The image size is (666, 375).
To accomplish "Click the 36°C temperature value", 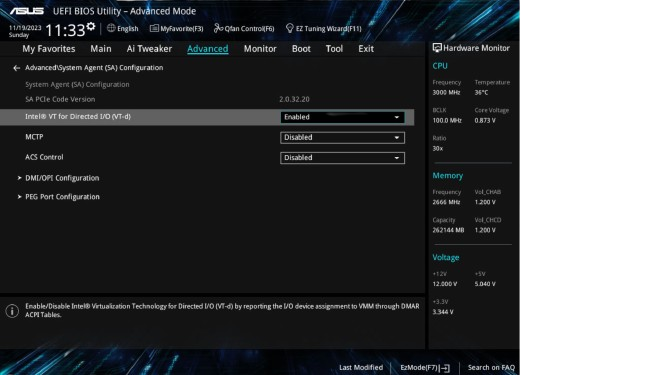I will (x=481, y=93).
